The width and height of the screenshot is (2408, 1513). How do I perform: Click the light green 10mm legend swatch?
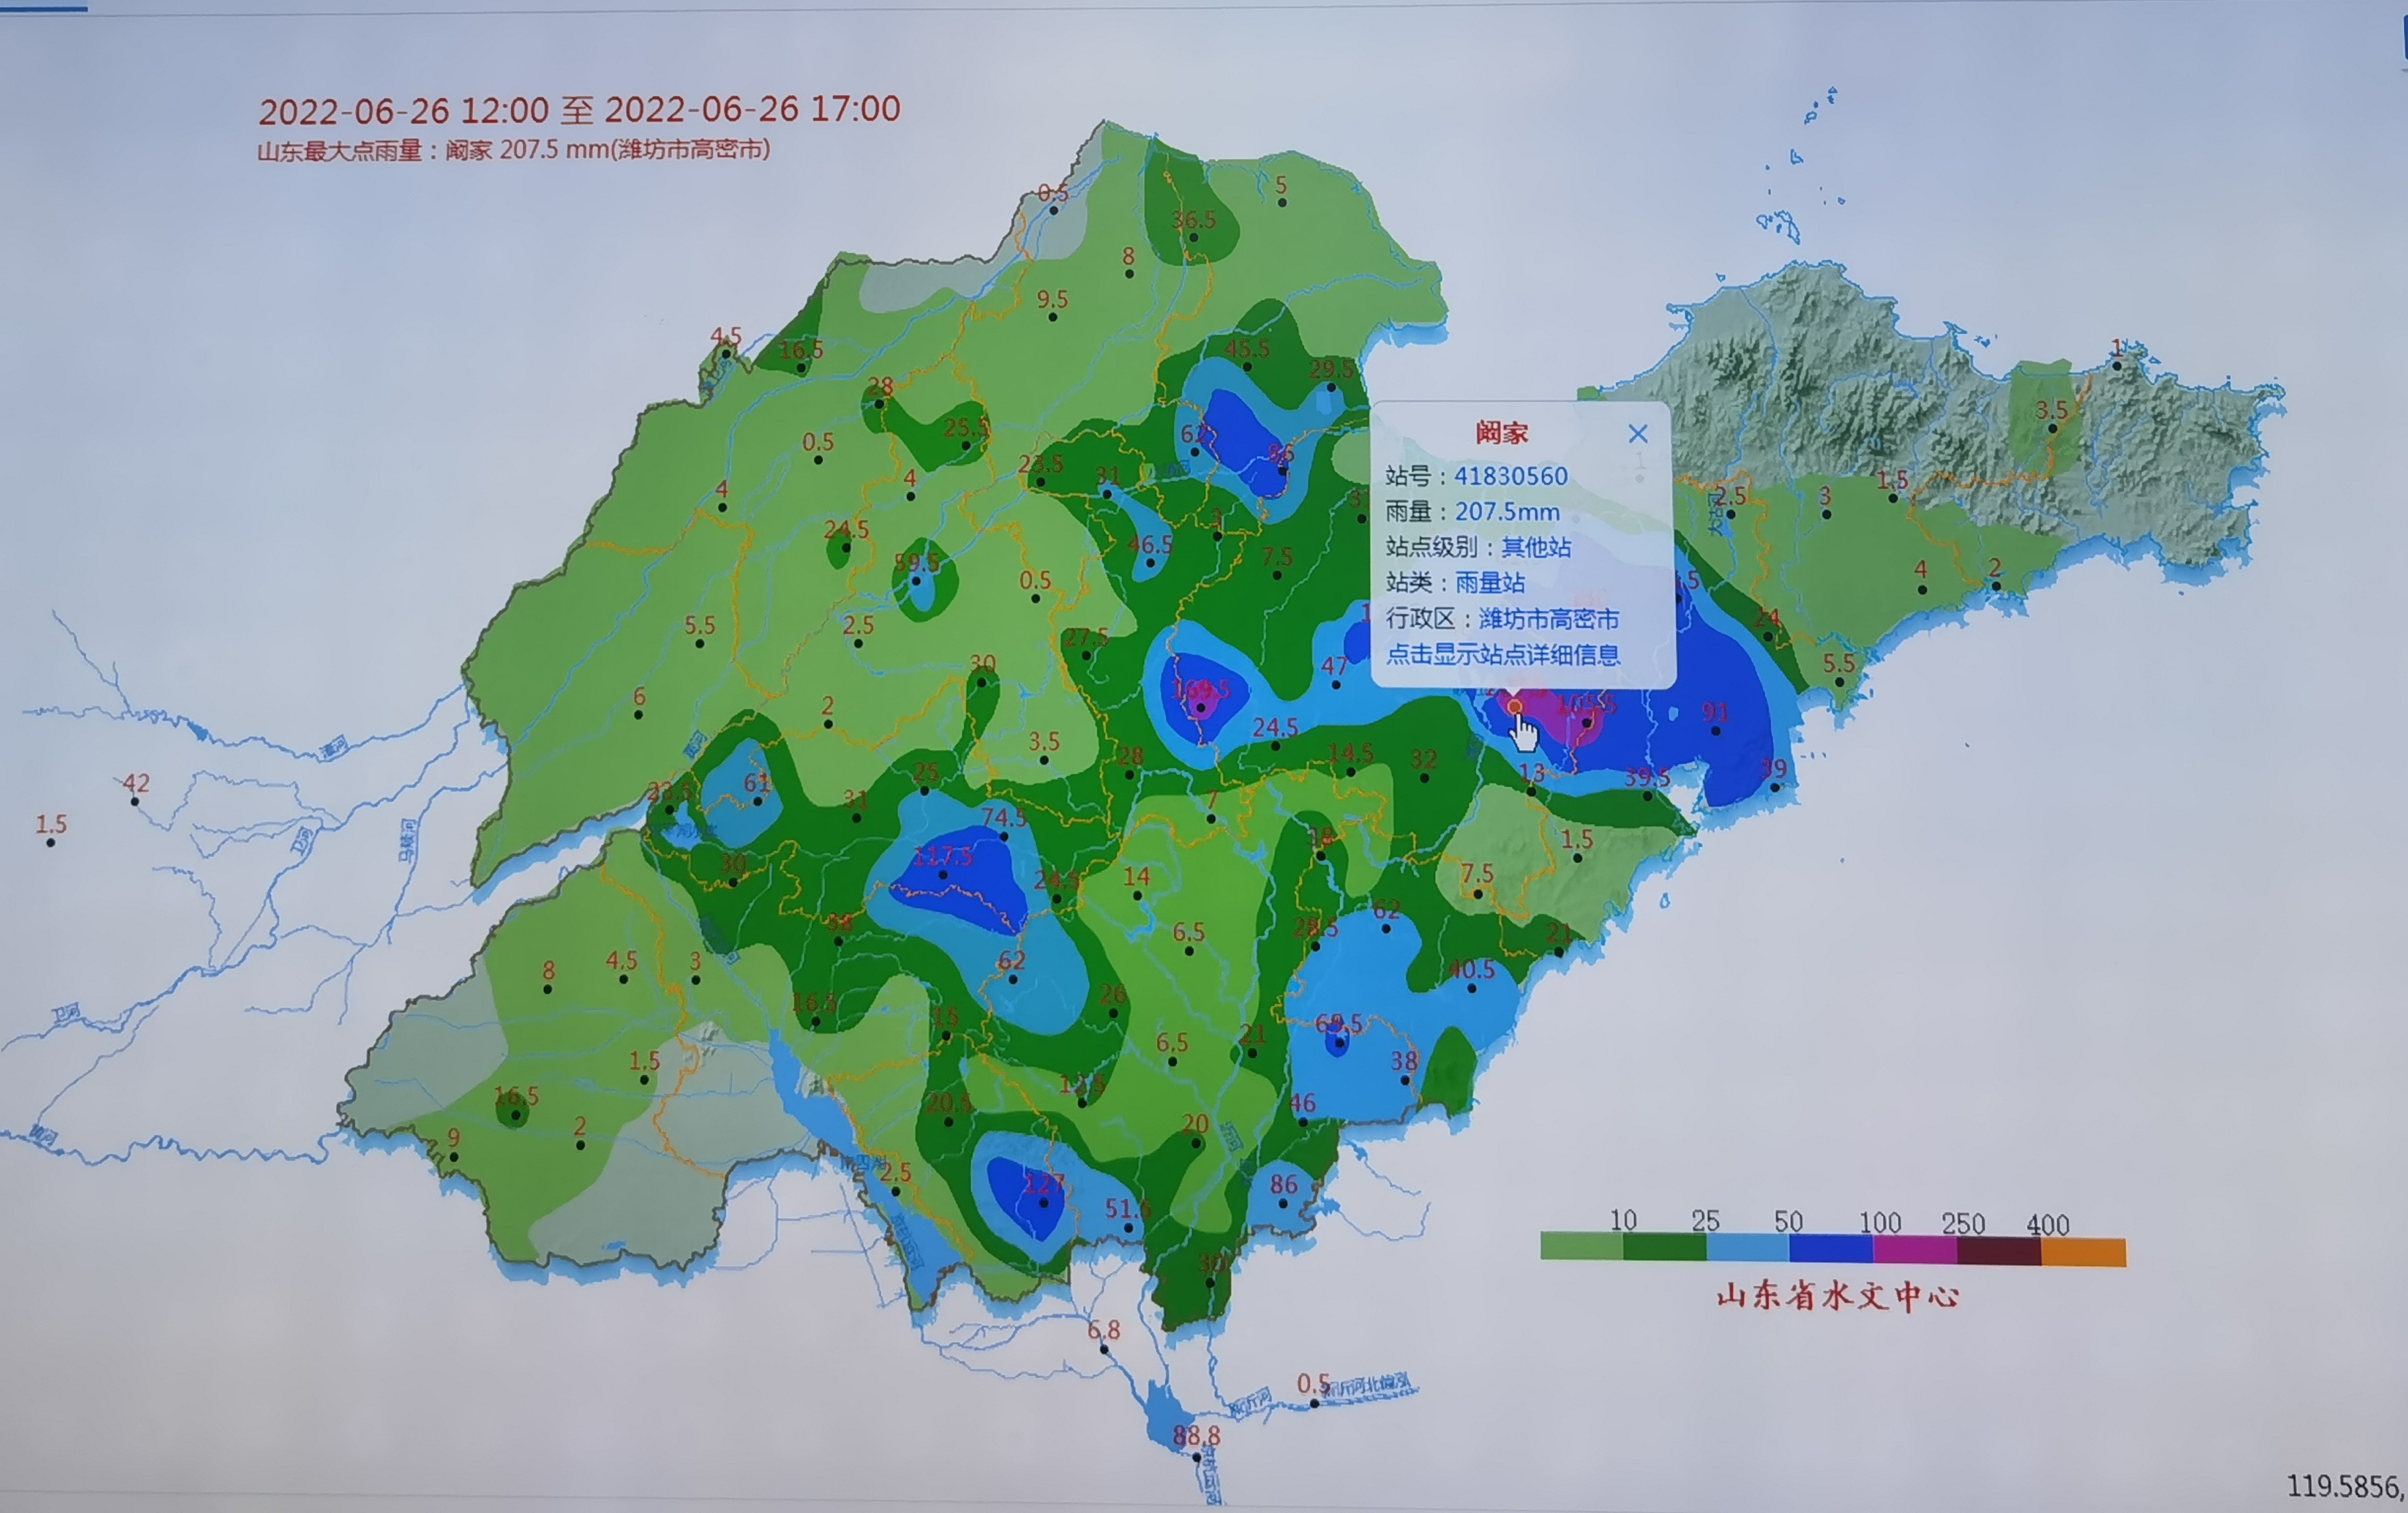pos(1582,1246)
